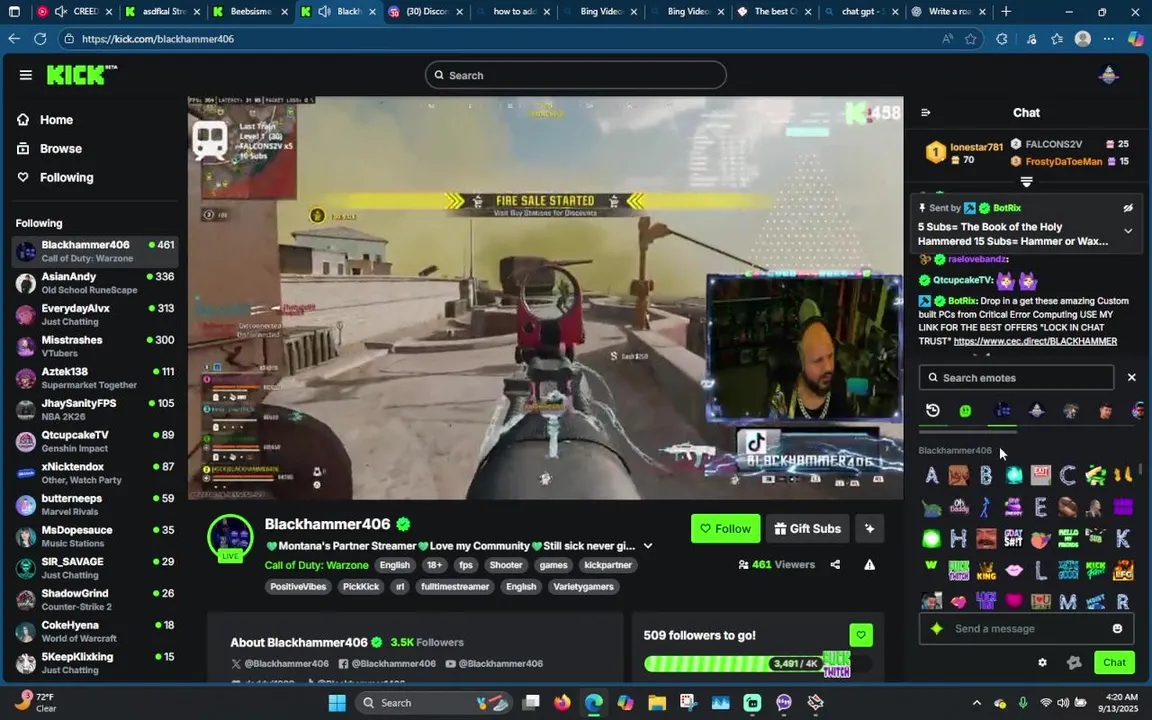Pick the pink lips emote
The height and width of the screenshot is (720, 1152).
pyautogui.click(x=1013, y=570)
